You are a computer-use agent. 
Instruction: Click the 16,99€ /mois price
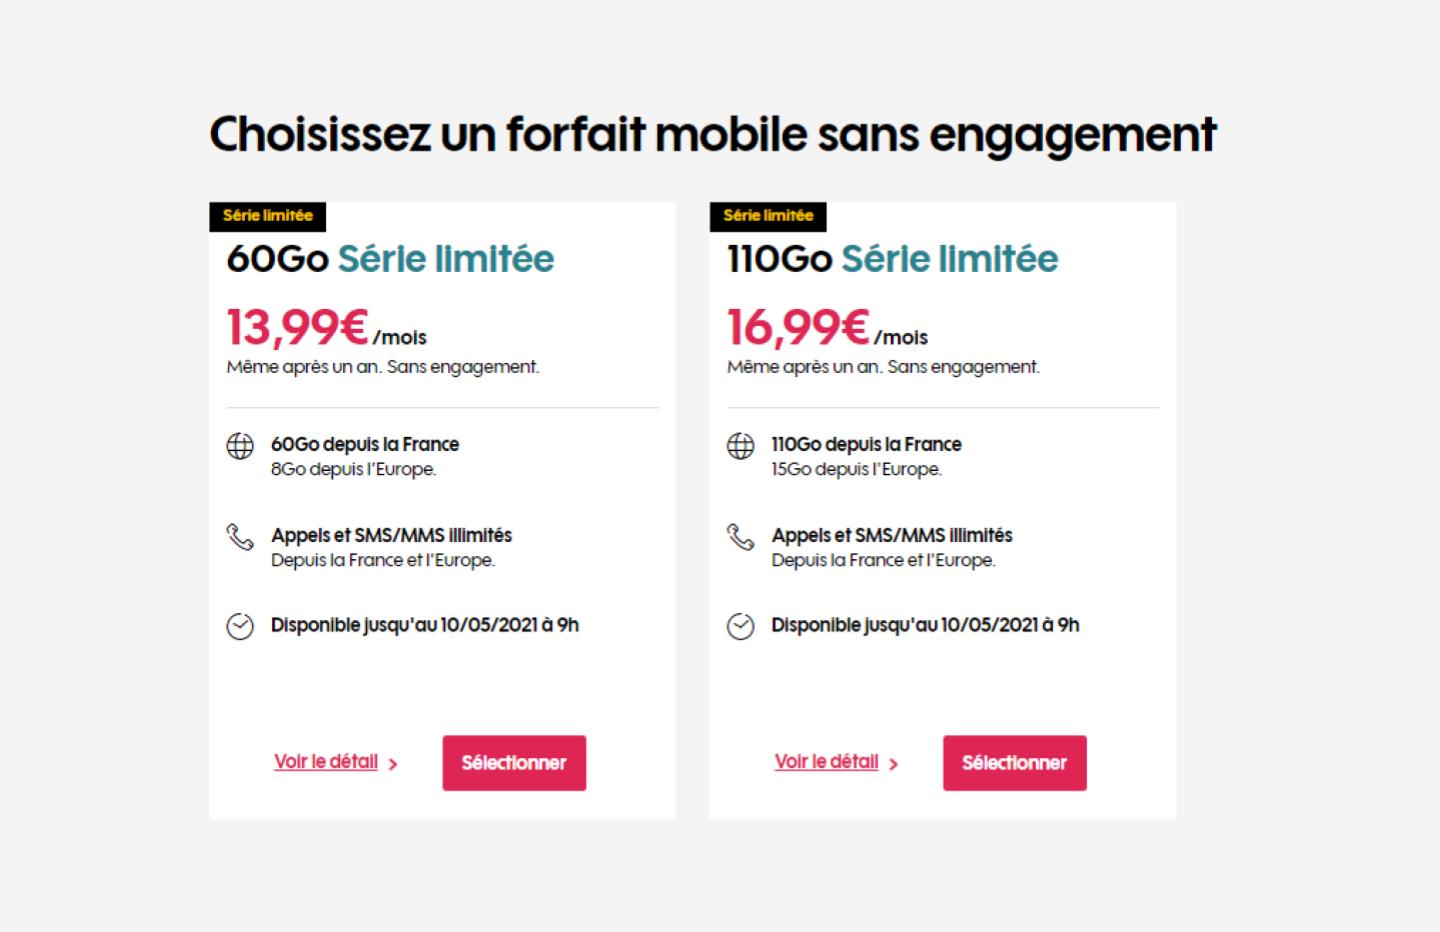tap(827, 327)
